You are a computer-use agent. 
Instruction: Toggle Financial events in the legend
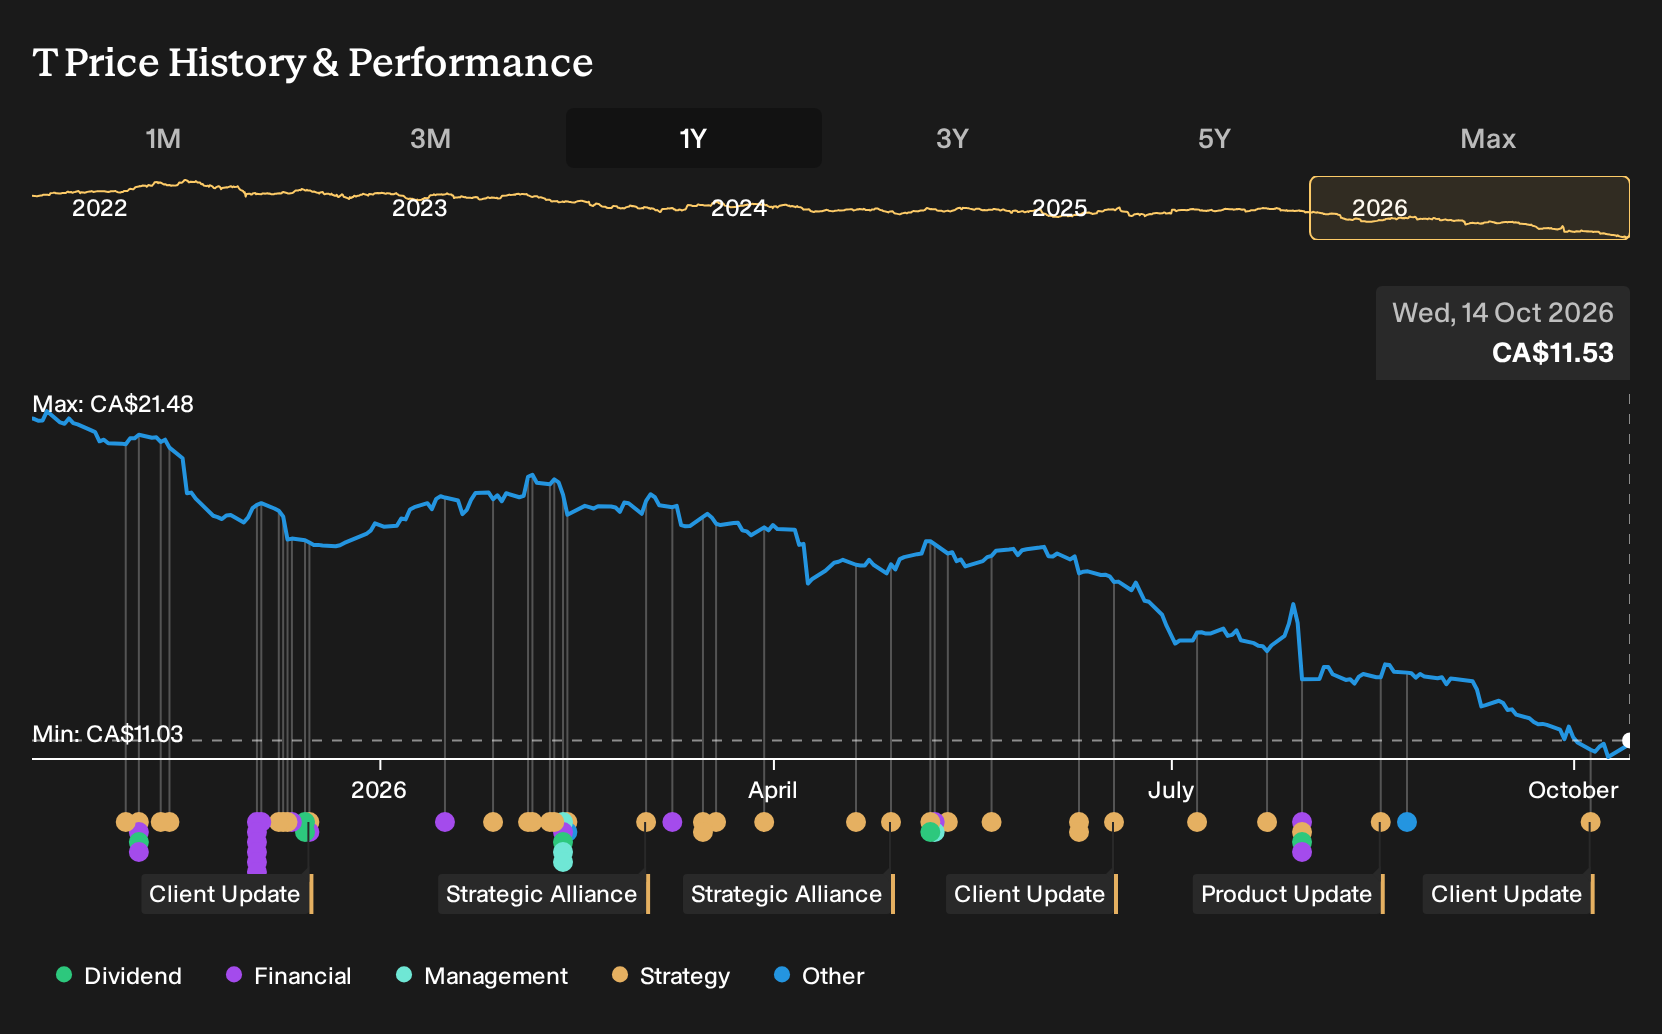pos(289,976)
